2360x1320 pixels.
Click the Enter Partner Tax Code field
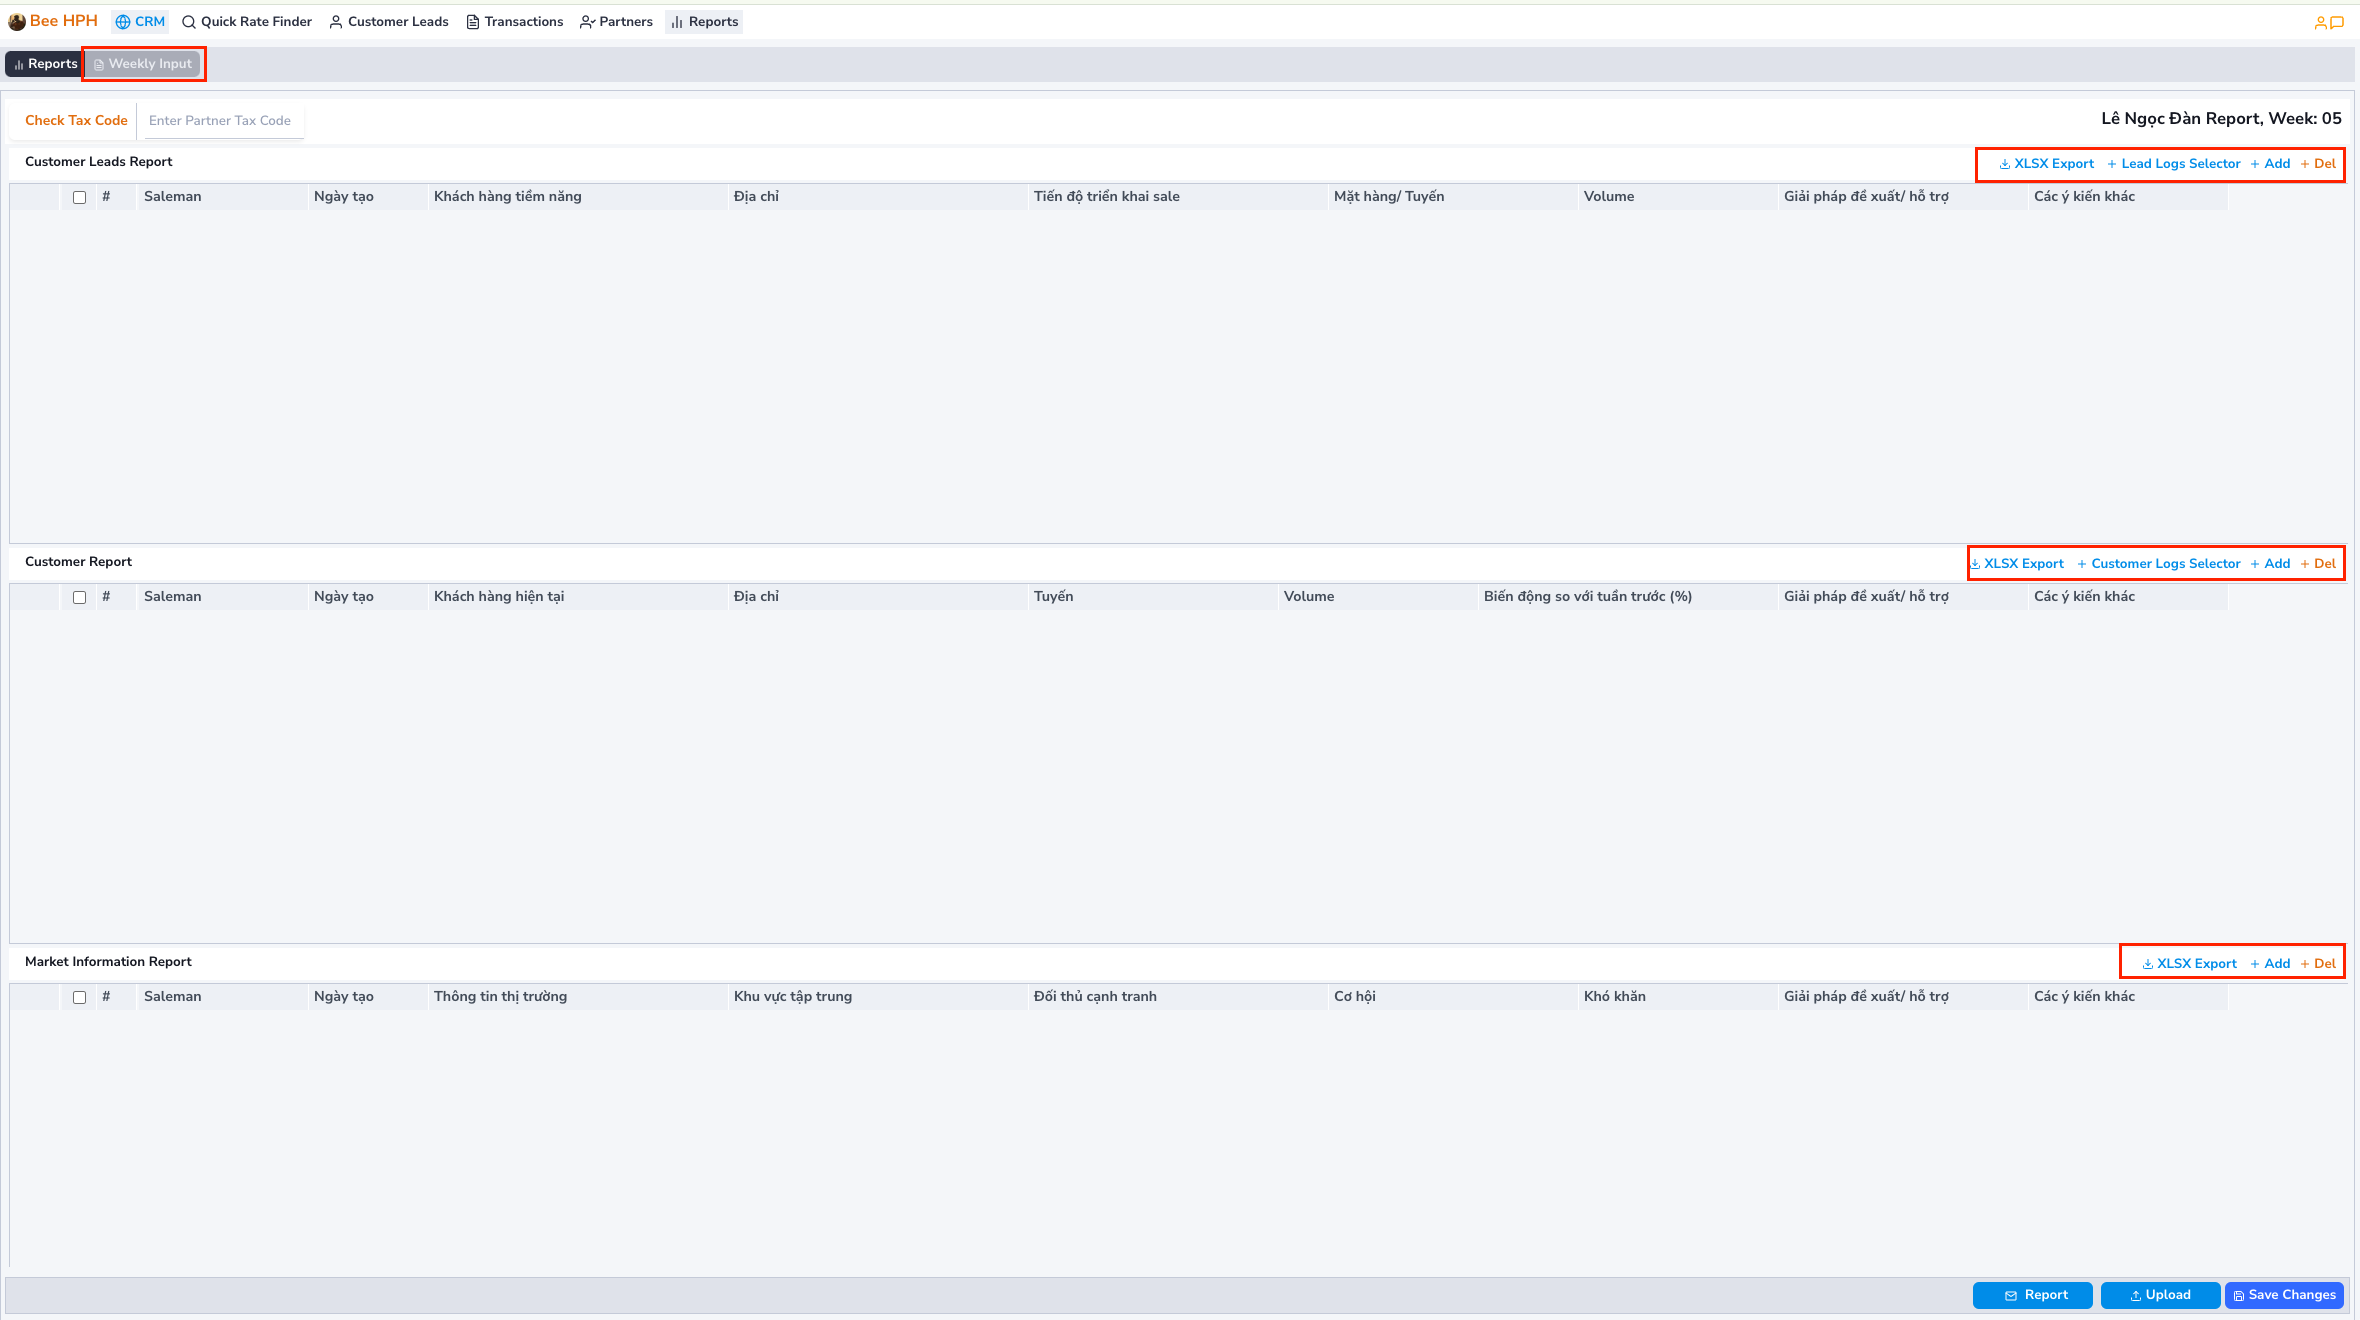pos(220,121)
